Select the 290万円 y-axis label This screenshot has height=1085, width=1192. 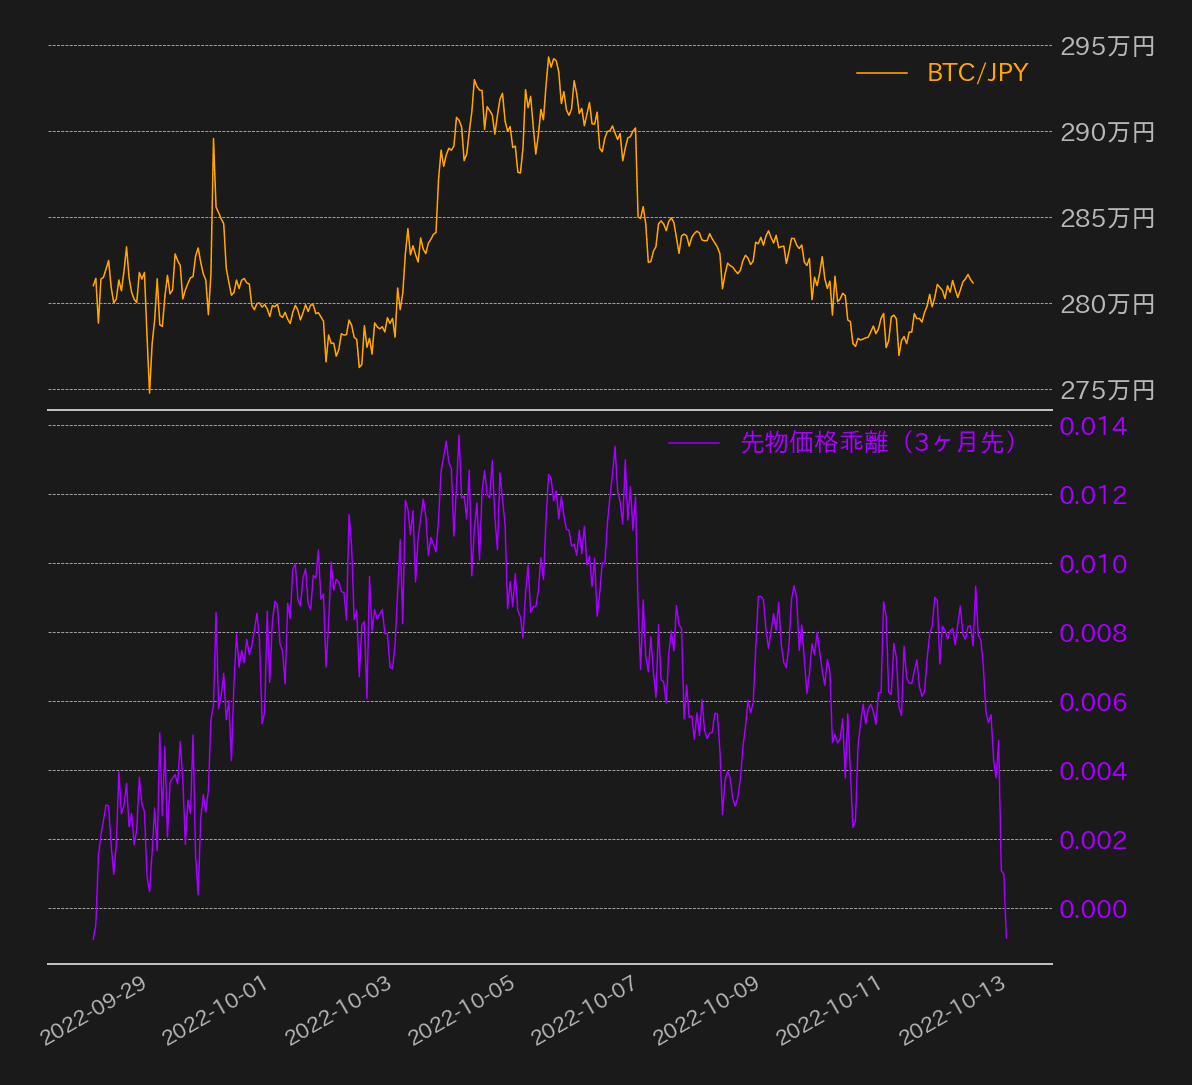click(x=1107, y=132)
